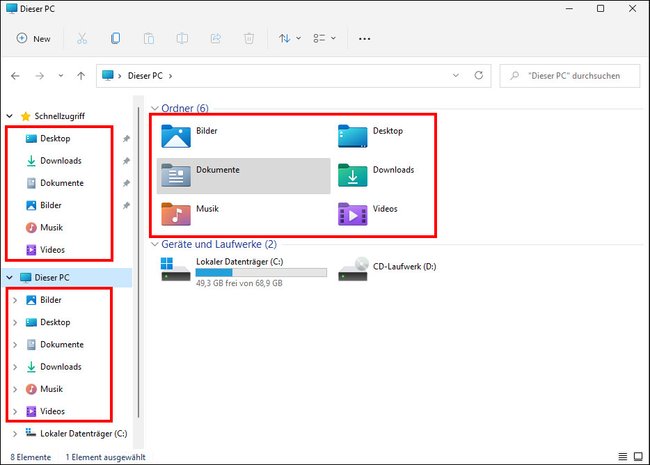Image resolution: width=650 pixels, height=465 pixels.
Task: Open Desktop under Schnellzugriff
Action: click(55, 138)
